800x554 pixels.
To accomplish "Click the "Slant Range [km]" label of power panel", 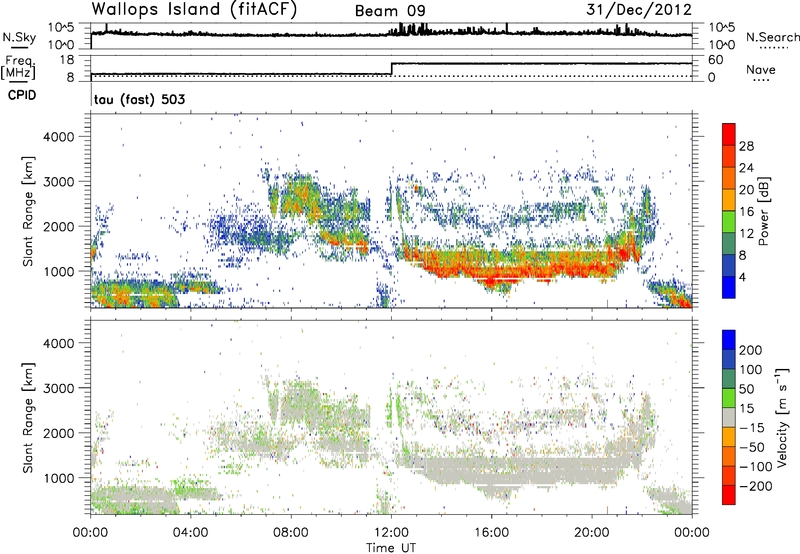I will coord(28,211).
